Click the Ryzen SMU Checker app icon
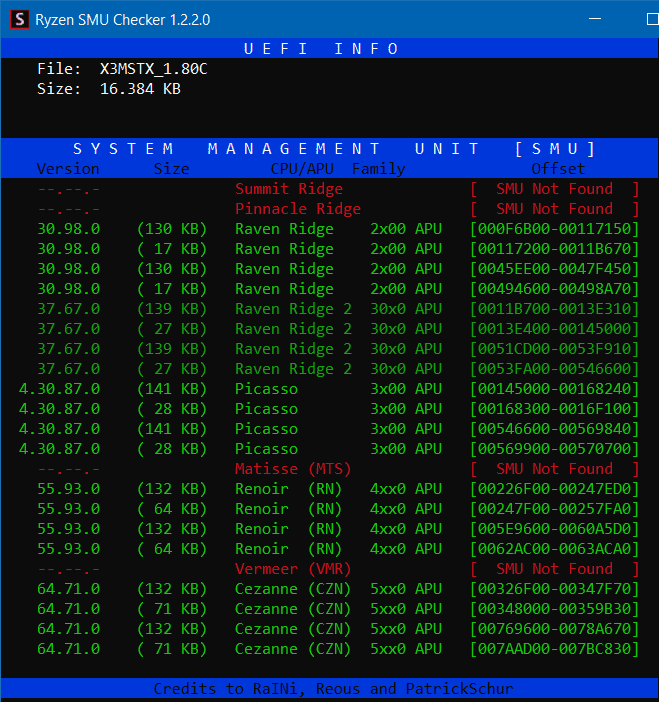The width and height of the screenshot is (659, 702). tap(20, 19)
